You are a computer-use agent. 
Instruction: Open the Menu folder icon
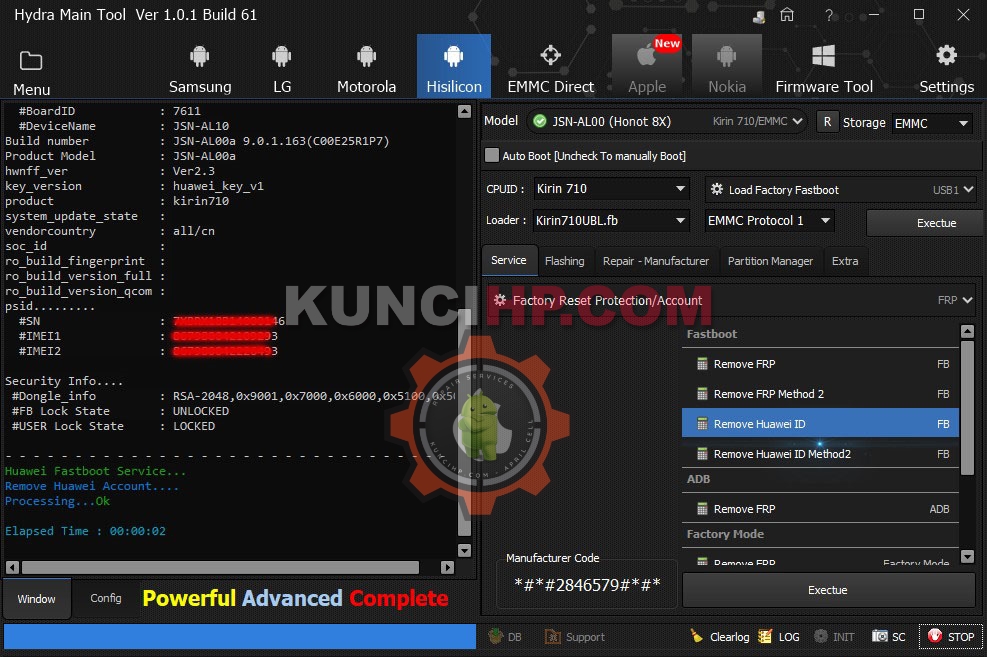31,62
